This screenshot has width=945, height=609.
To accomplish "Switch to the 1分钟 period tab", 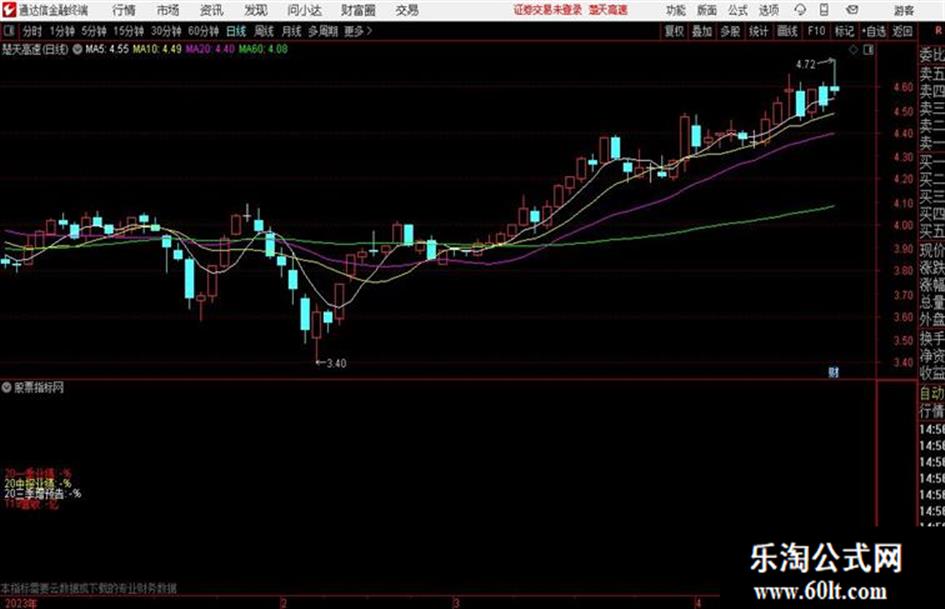I will 62,31.
